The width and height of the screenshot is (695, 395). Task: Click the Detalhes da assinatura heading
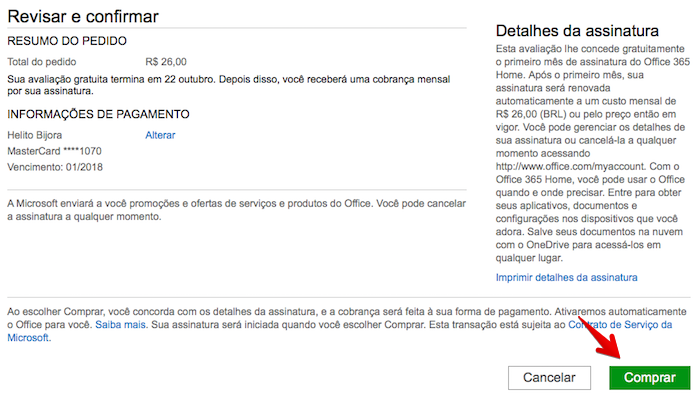pos(577,31)
